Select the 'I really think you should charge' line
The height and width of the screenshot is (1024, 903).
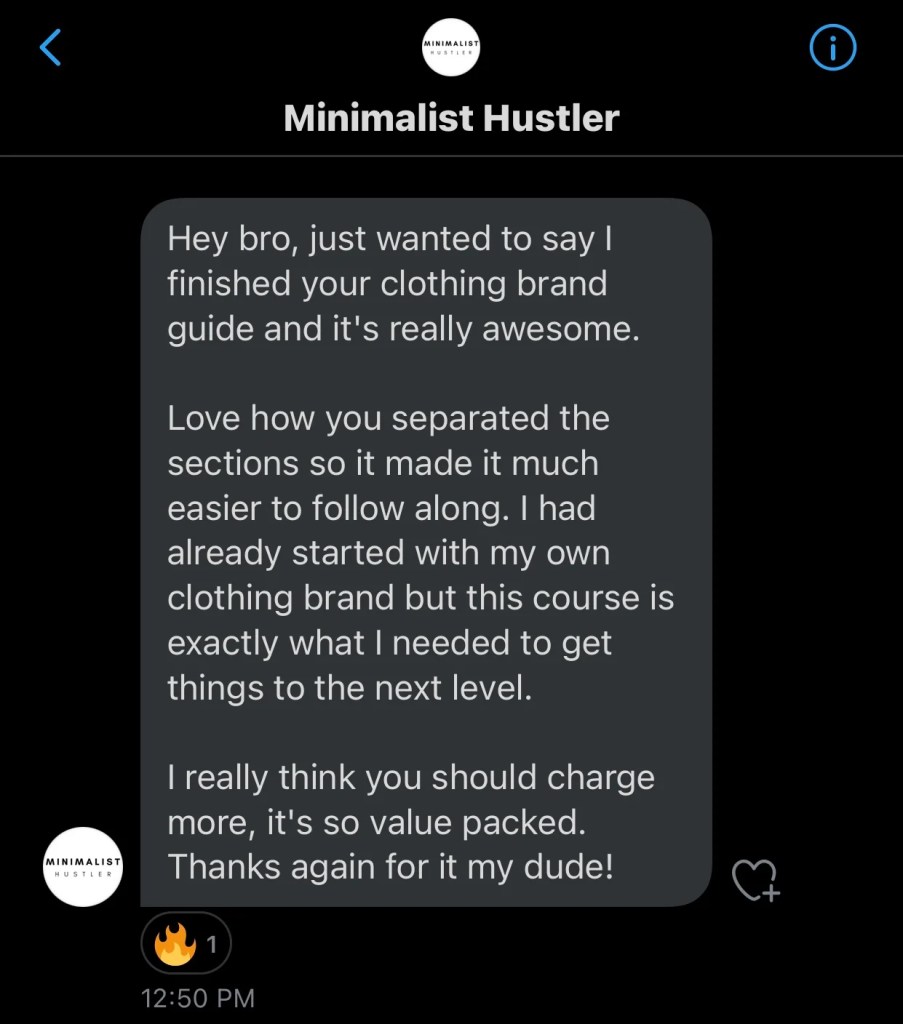pos(411,777)
